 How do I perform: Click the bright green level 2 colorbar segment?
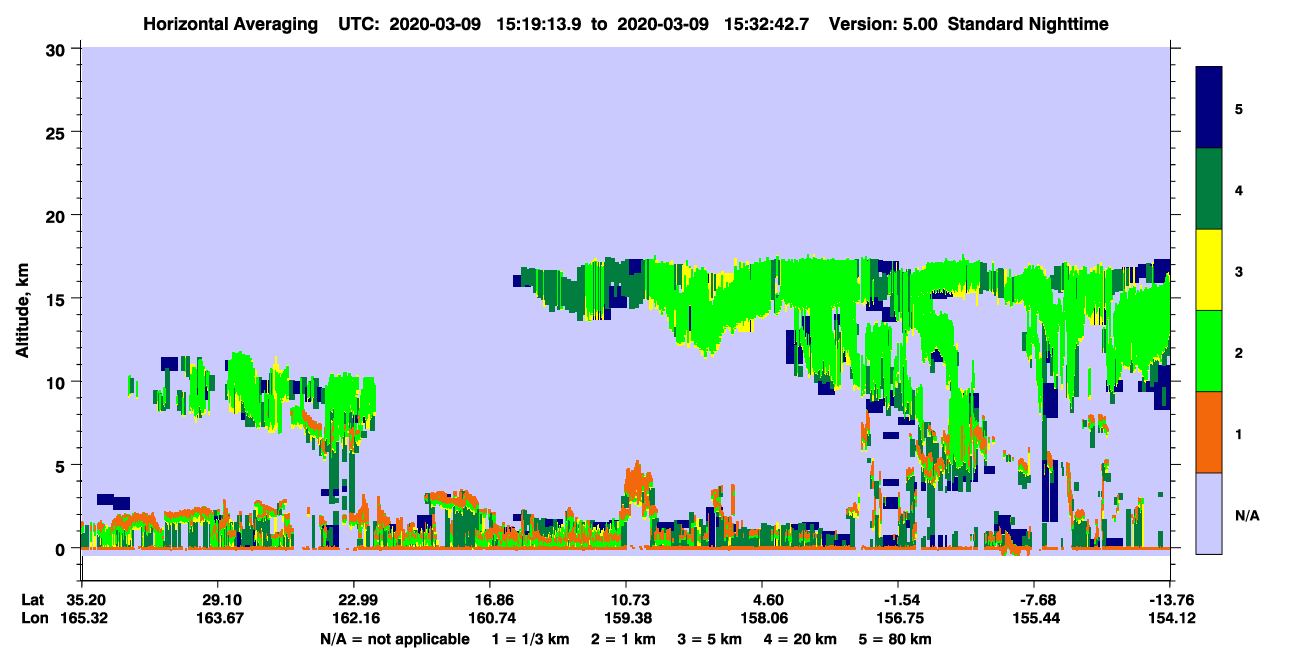coord(1209,351)
